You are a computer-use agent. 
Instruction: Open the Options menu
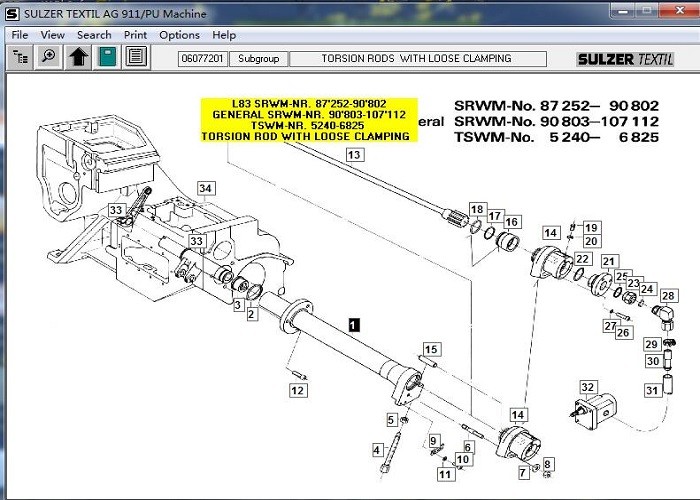pyautogui.click(x=179, y=35)
